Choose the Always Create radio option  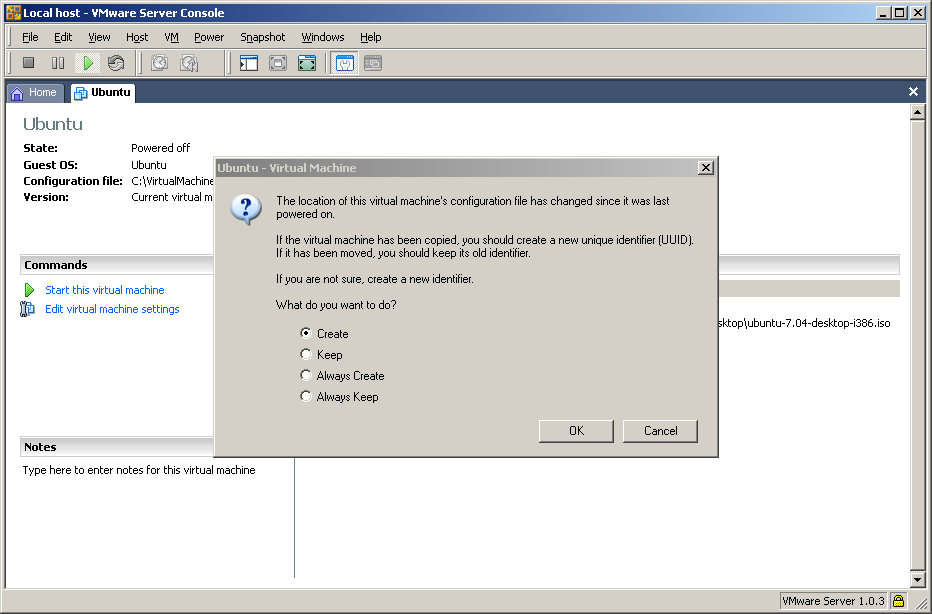pyautogui.click(x=306, y=375)
